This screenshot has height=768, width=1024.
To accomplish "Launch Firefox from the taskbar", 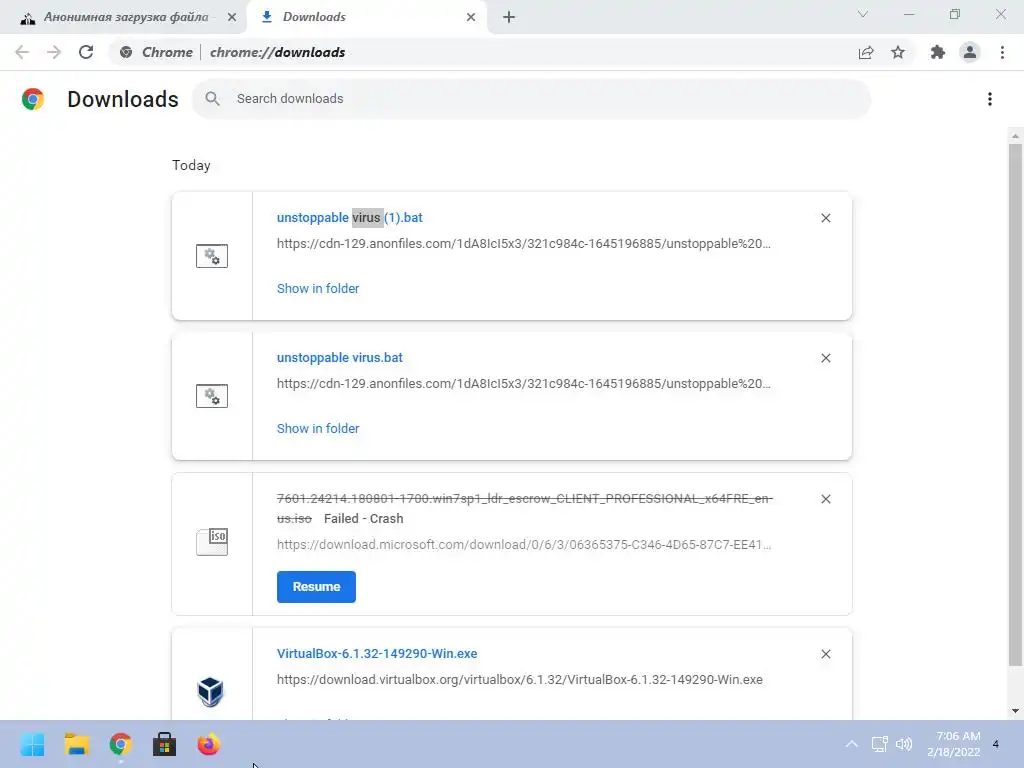I will pyautogui.click(x=208, y=744).
